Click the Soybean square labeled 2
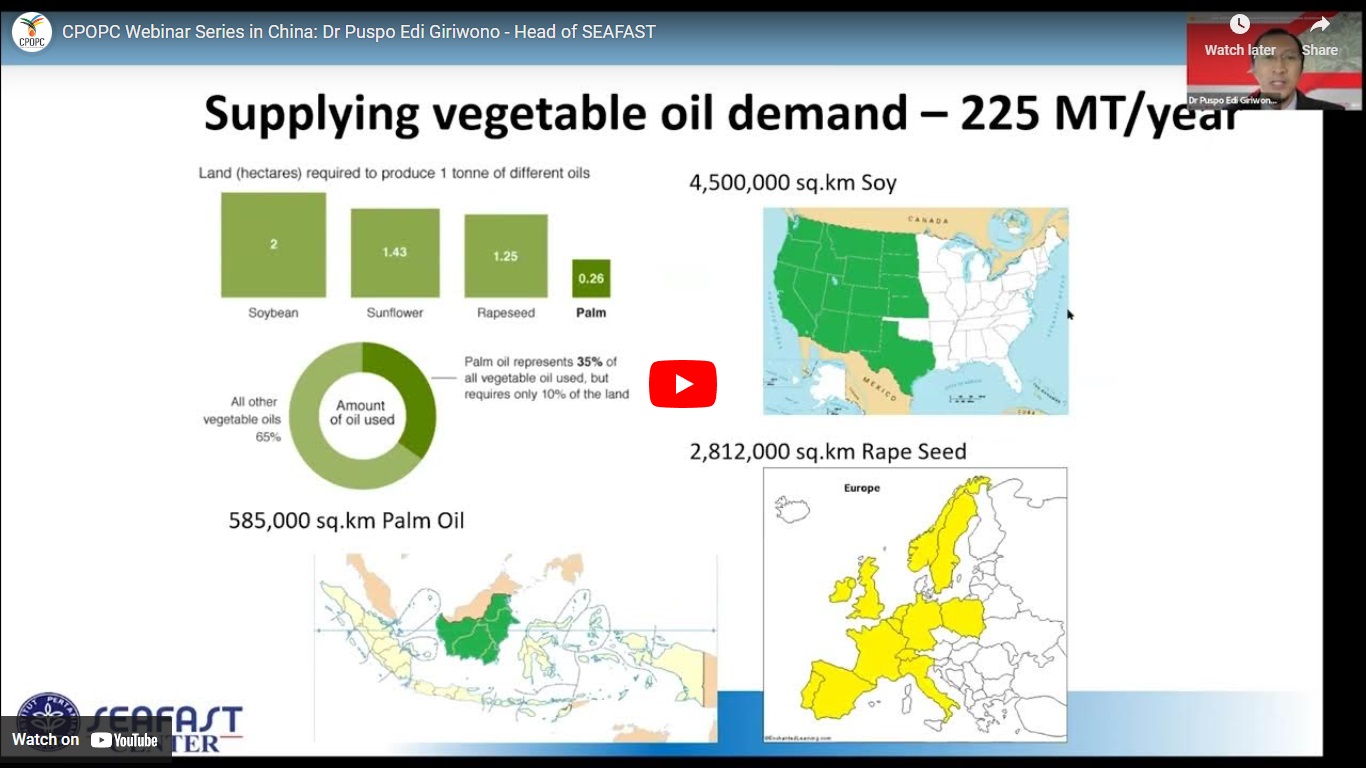This screenshot has height=768, width=1366. 273,245
